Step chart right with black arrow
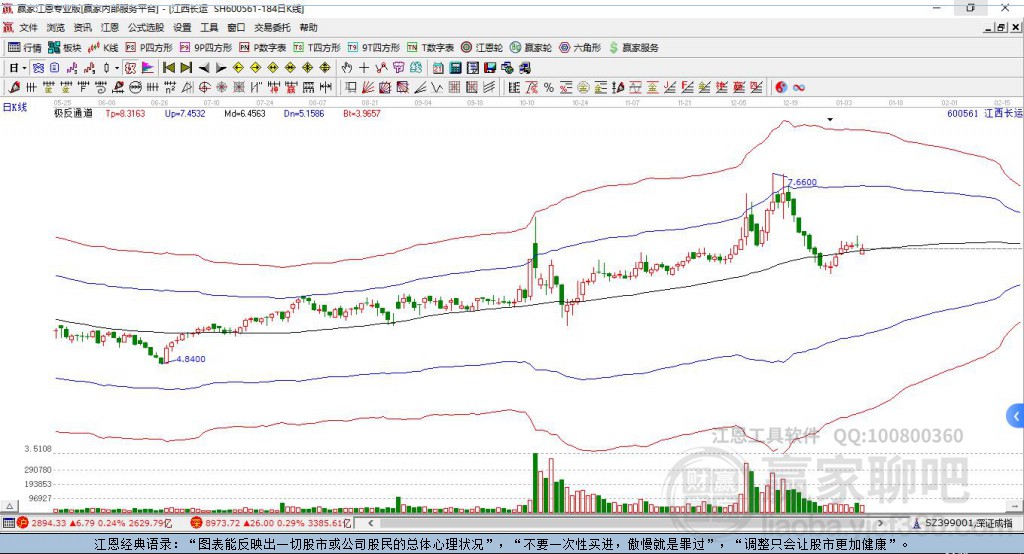 coord(221,68)
